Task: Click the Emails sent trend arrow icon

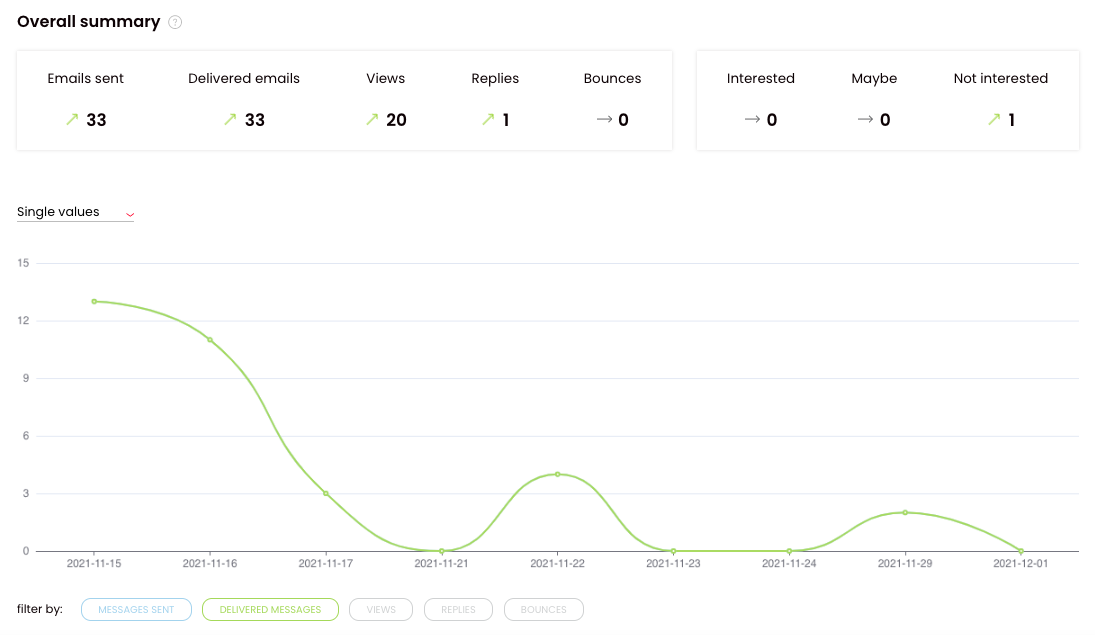Action: pos(70,119)
